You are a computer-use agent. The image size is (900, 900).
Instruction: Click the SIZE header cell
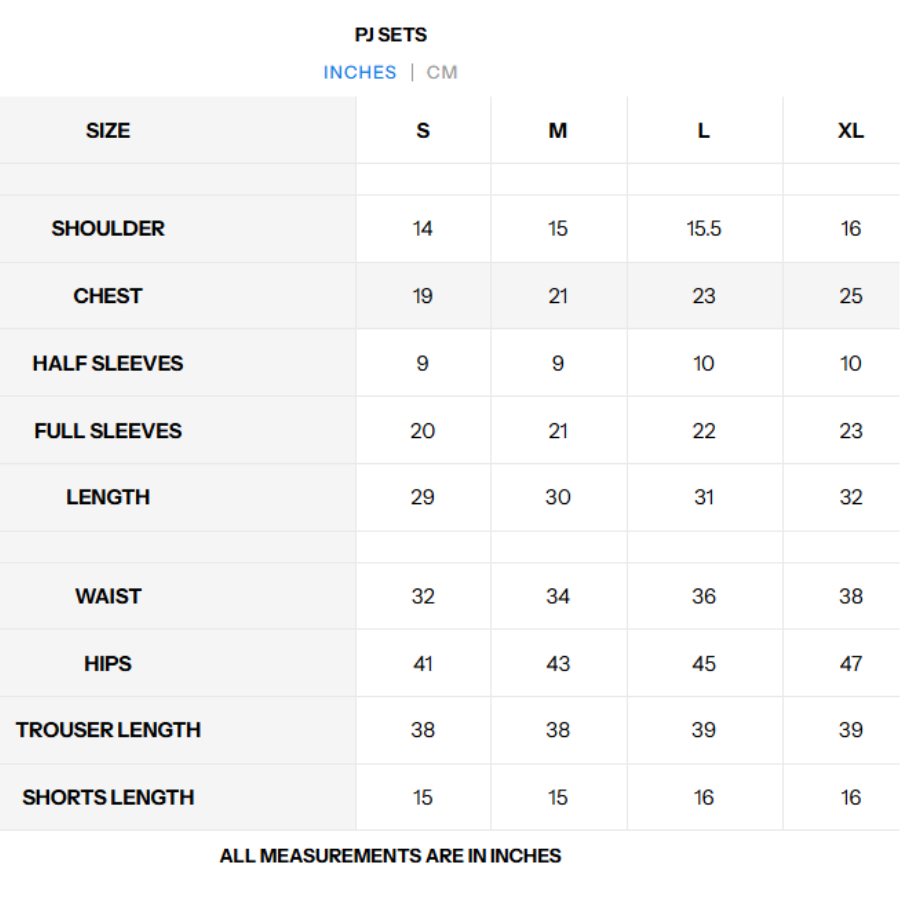(108, 131)
